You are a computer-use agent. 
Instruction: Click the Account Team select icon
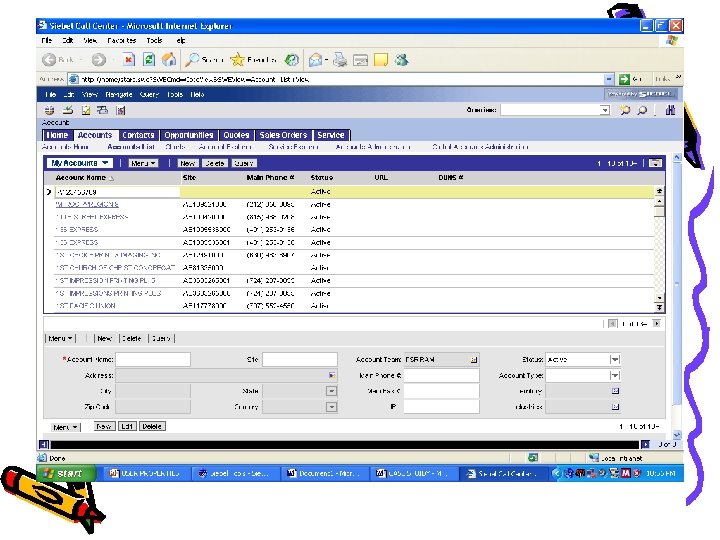click(474, 360)
